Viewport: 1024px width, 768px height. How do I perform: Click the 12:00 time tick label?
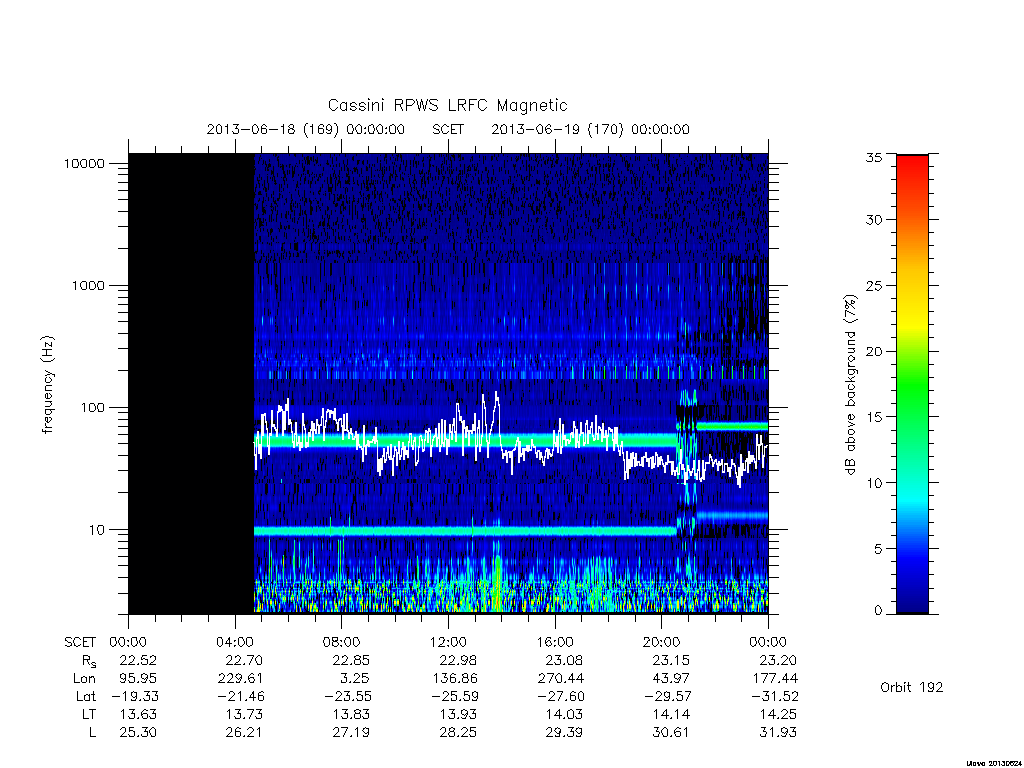point(448,642)
